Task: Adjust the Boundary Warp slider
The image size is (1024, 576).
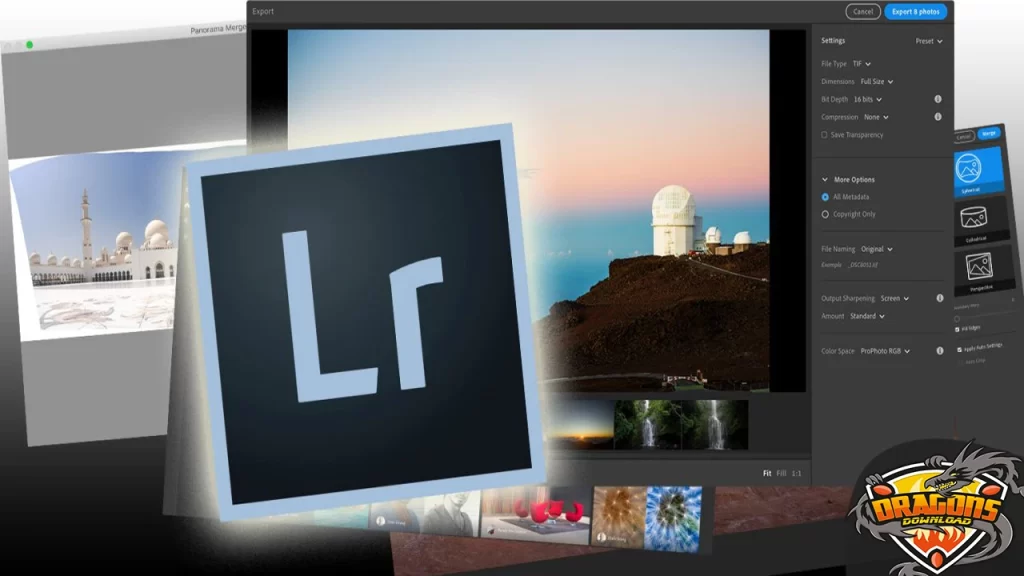Action: coord(957,318)
